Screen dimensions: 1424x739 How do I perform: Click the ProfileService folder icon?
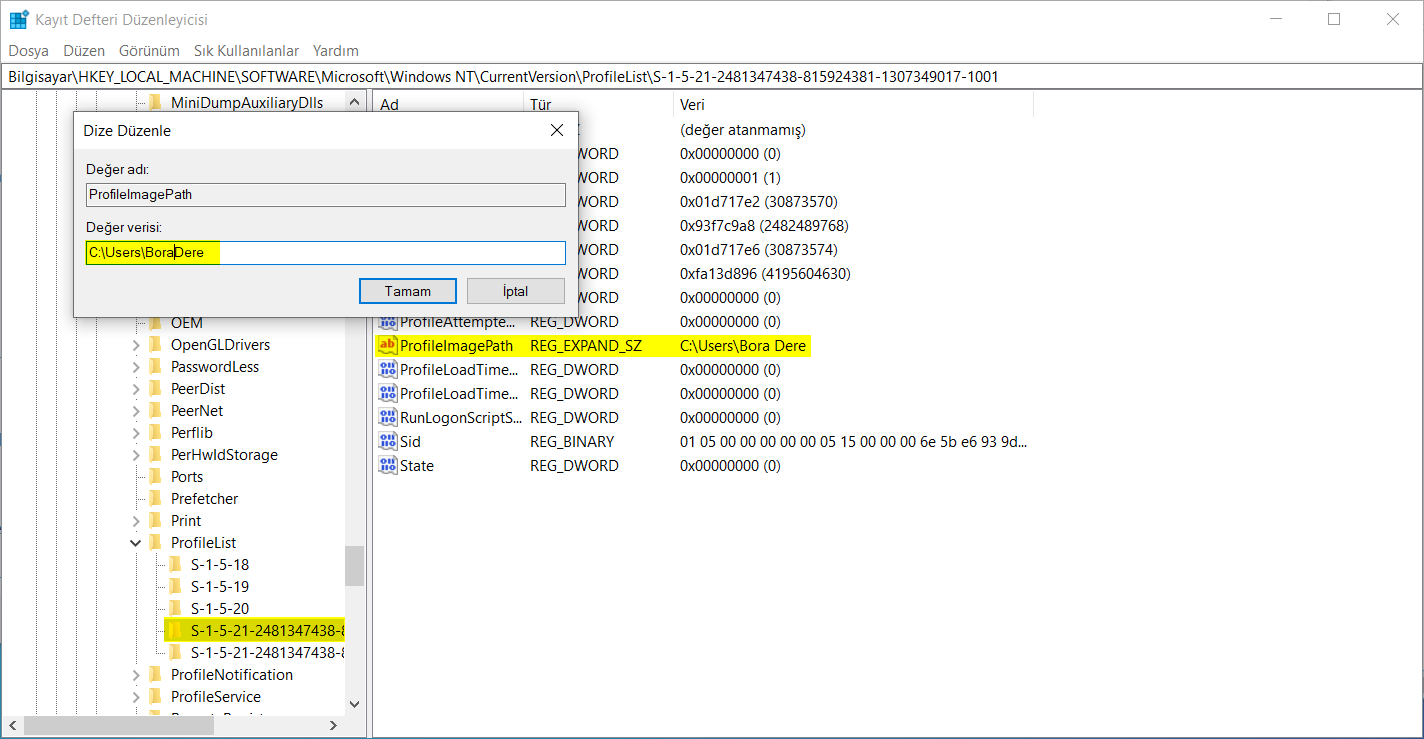tap(155, 697)
